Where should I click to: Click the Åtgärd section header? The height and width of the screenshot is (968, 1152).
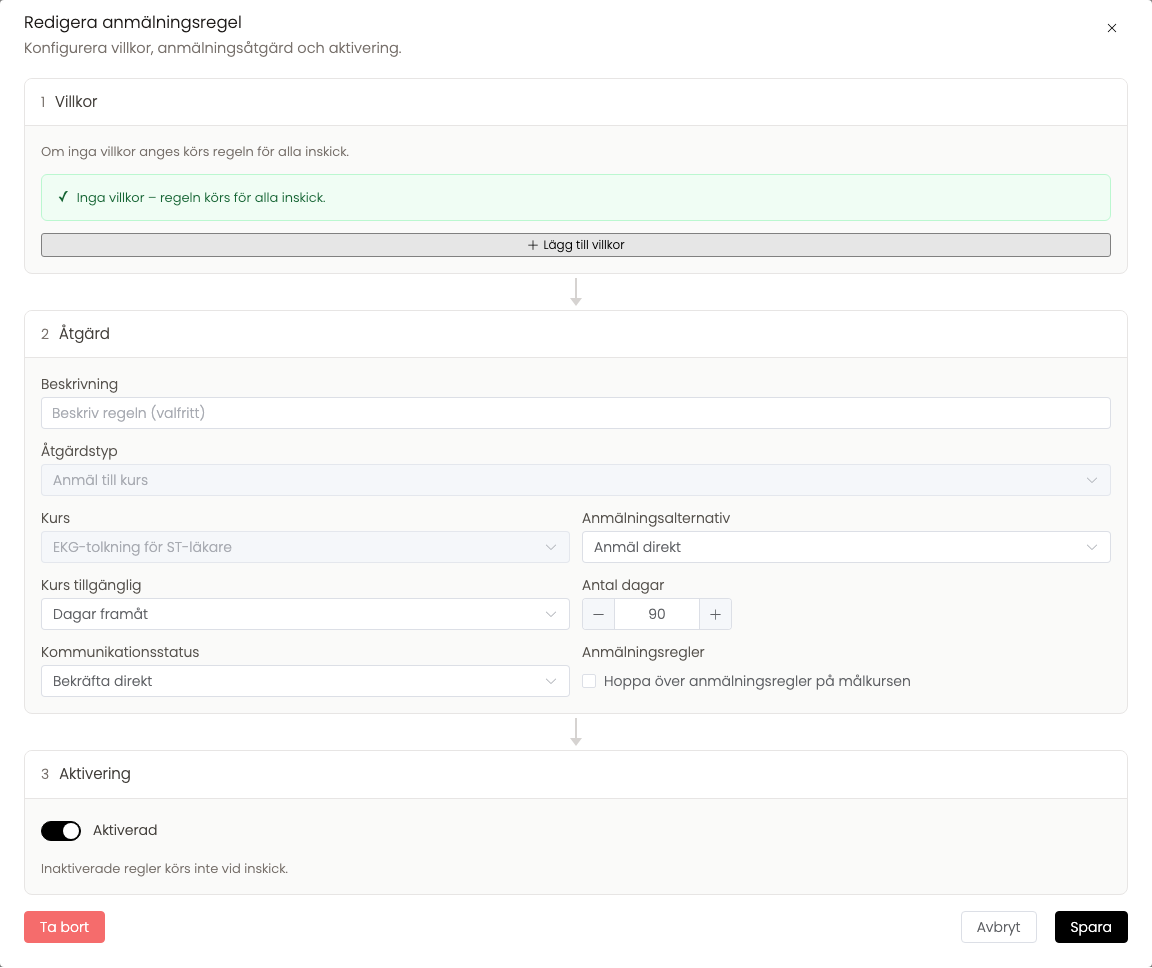click(575, 334)
